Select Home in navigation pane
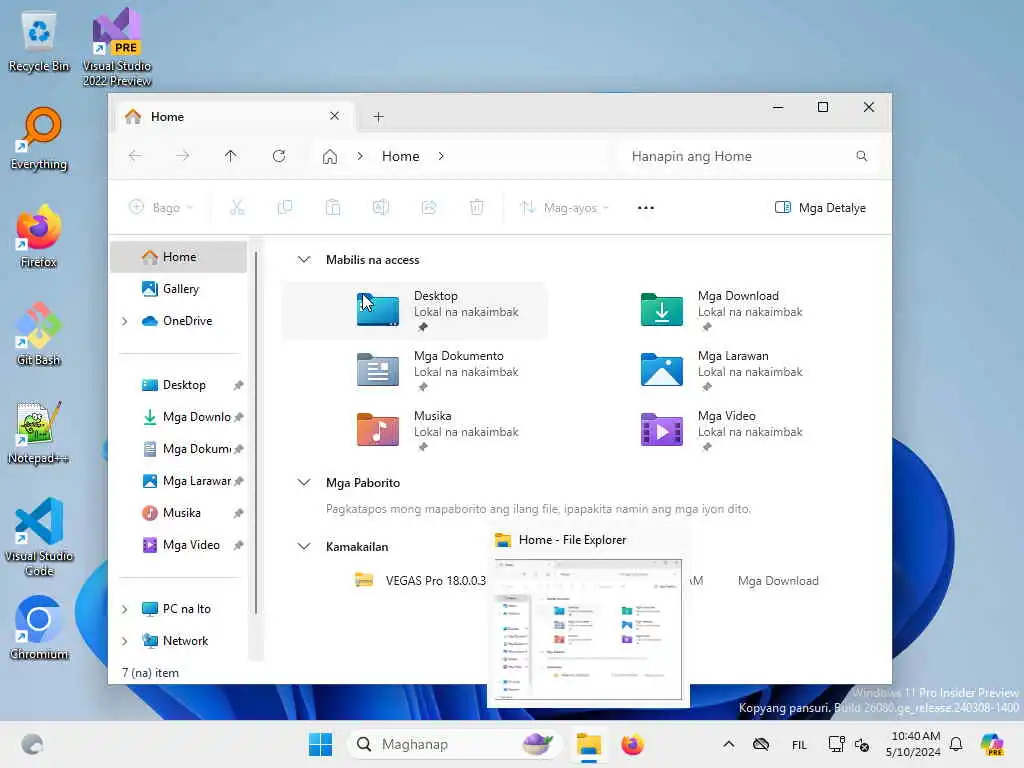 tap(179, 257)
